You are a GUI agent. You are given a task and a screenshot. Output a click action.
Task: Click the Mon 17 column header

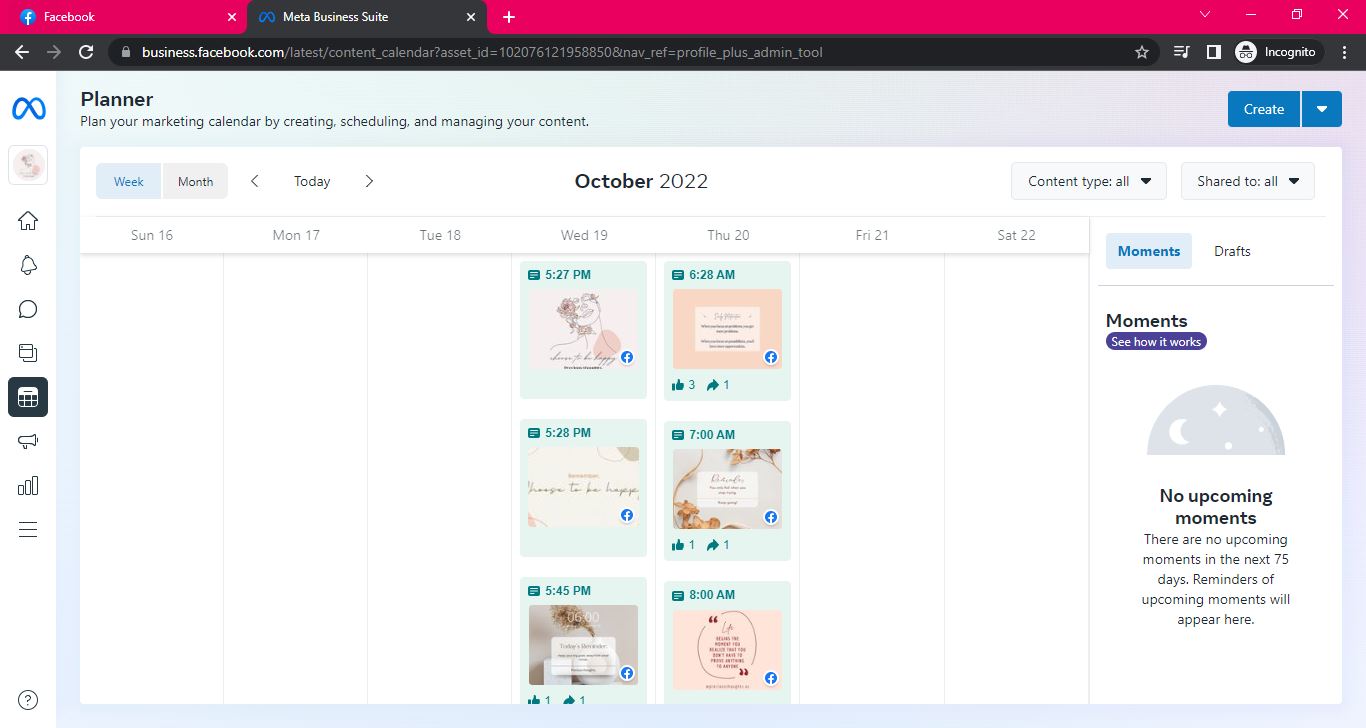(x=296, y=235)
